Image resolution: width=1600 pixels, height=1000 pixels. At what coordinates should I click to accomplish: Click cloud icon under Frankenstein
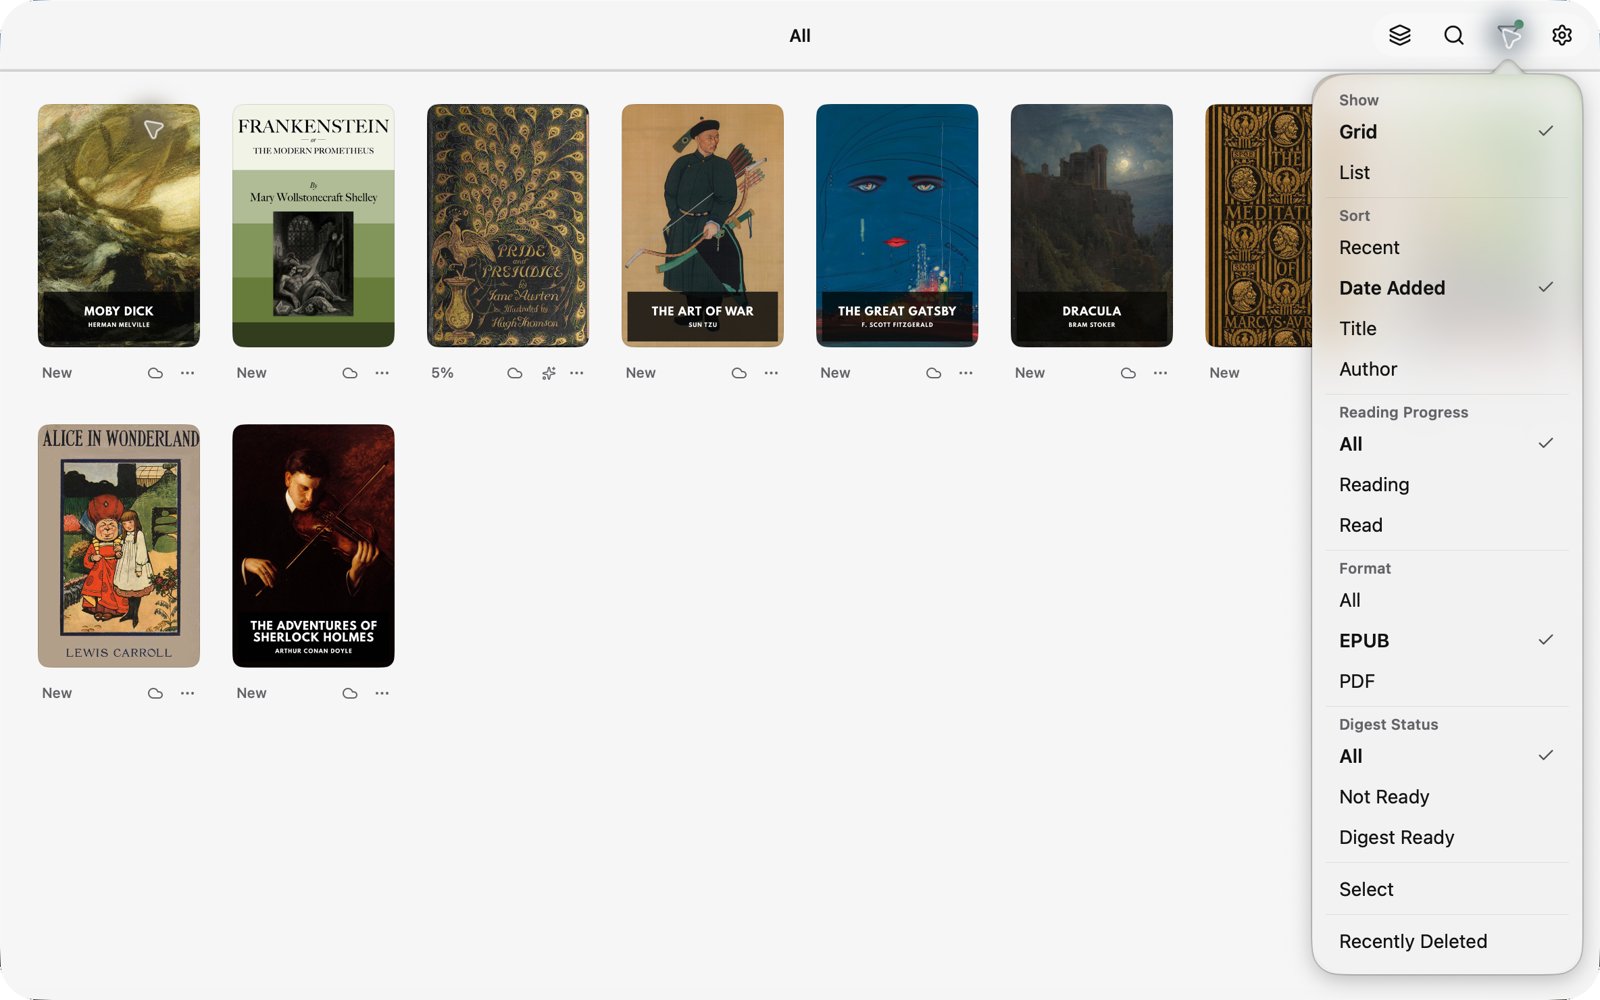click(350, 373)
